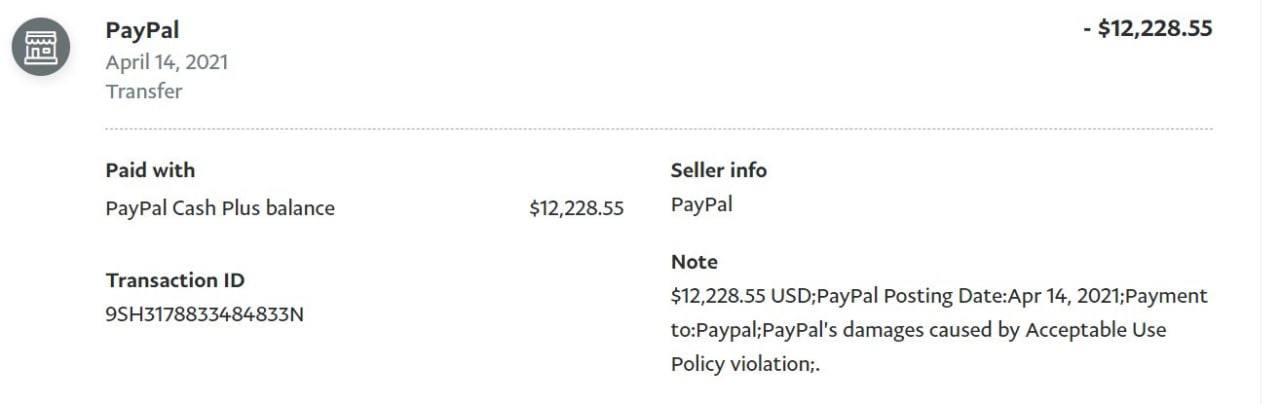Click "Policy violation" on the note's last line
The width and height of the screenshot is (1280, 404).
coord(740,363)
